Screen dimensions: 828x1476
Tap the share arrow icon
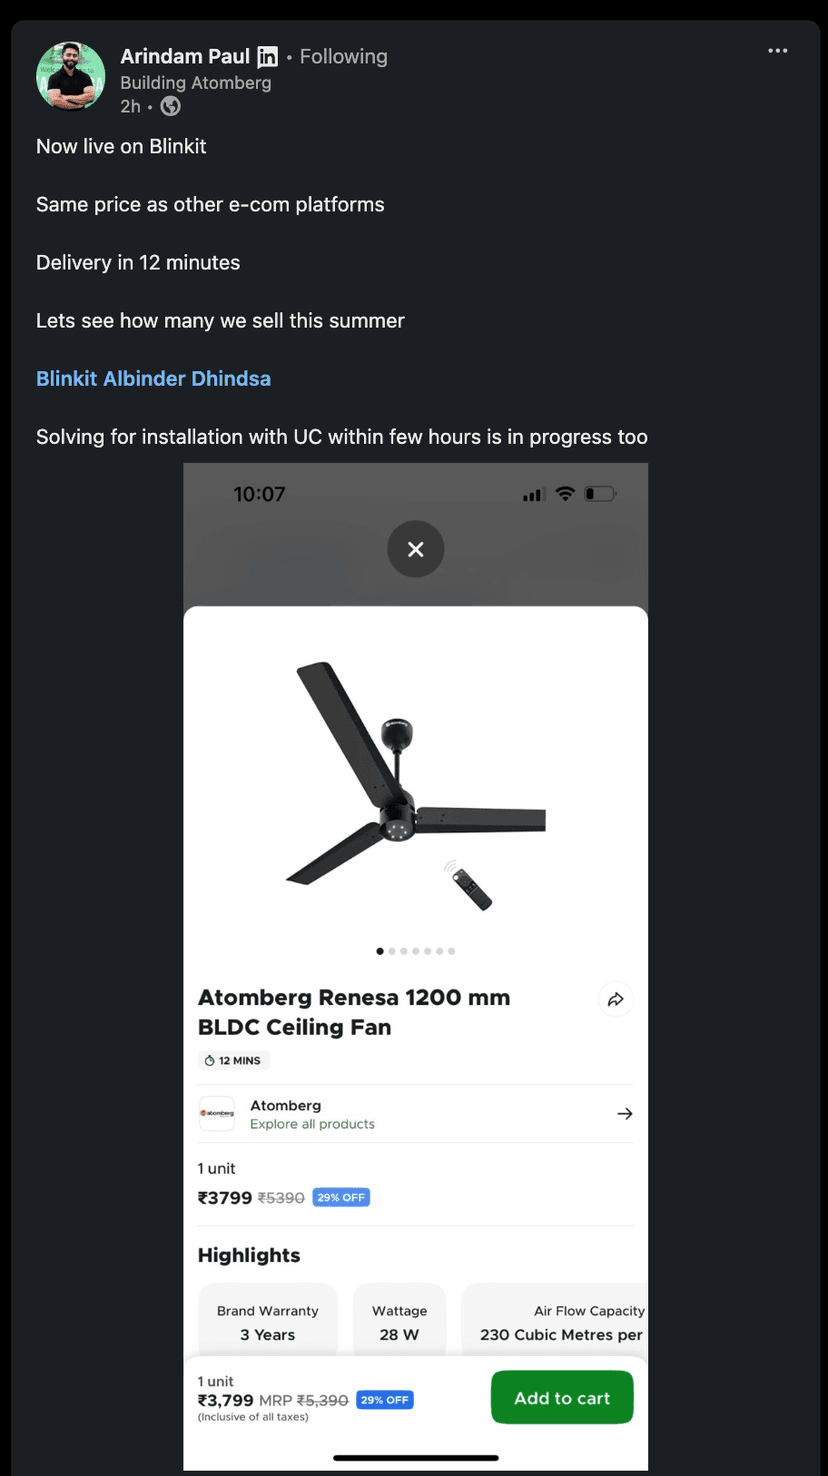click(x=615, y=999)
